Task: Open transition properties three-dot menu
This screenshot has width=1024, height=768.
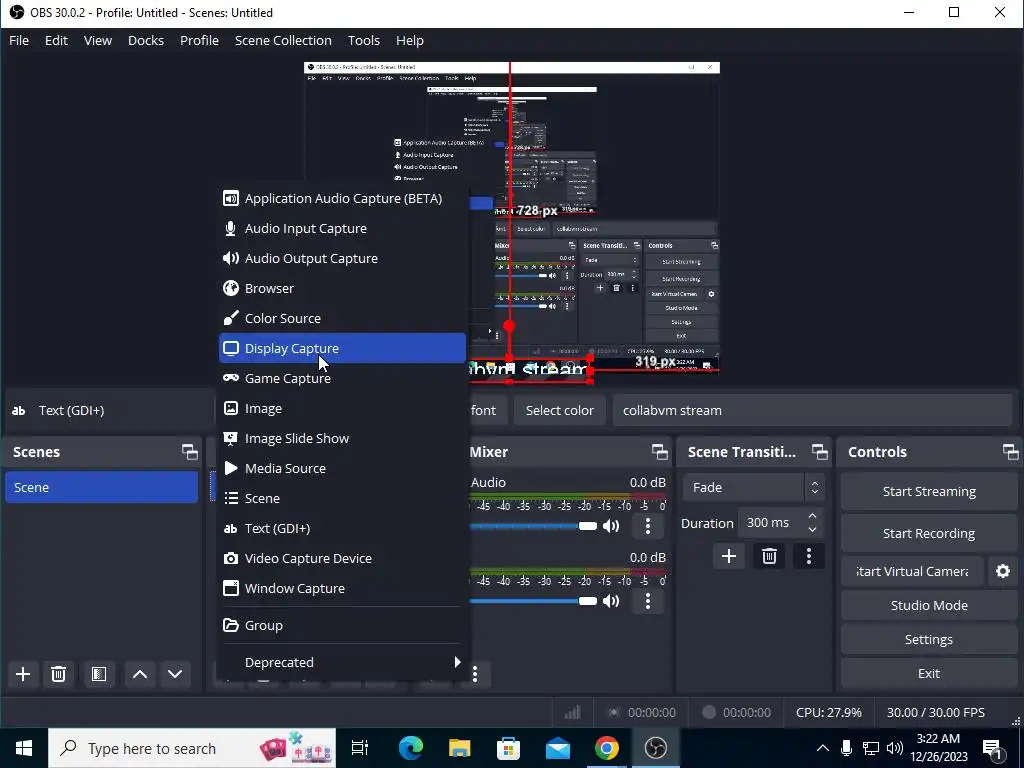Action: coord(809,556)
